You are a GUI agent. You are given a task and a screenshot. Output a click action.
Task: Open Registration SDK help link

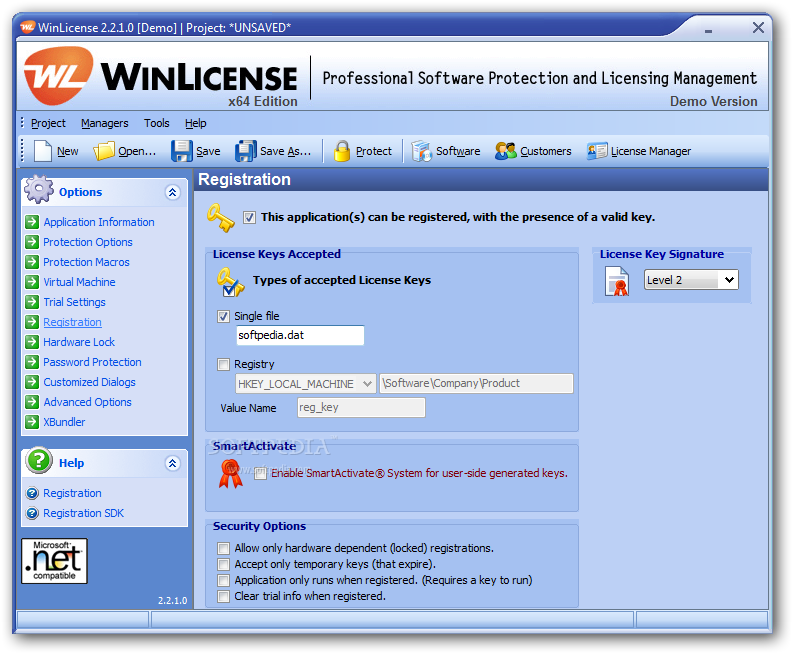pyautogui.click(x=83, y=513)
